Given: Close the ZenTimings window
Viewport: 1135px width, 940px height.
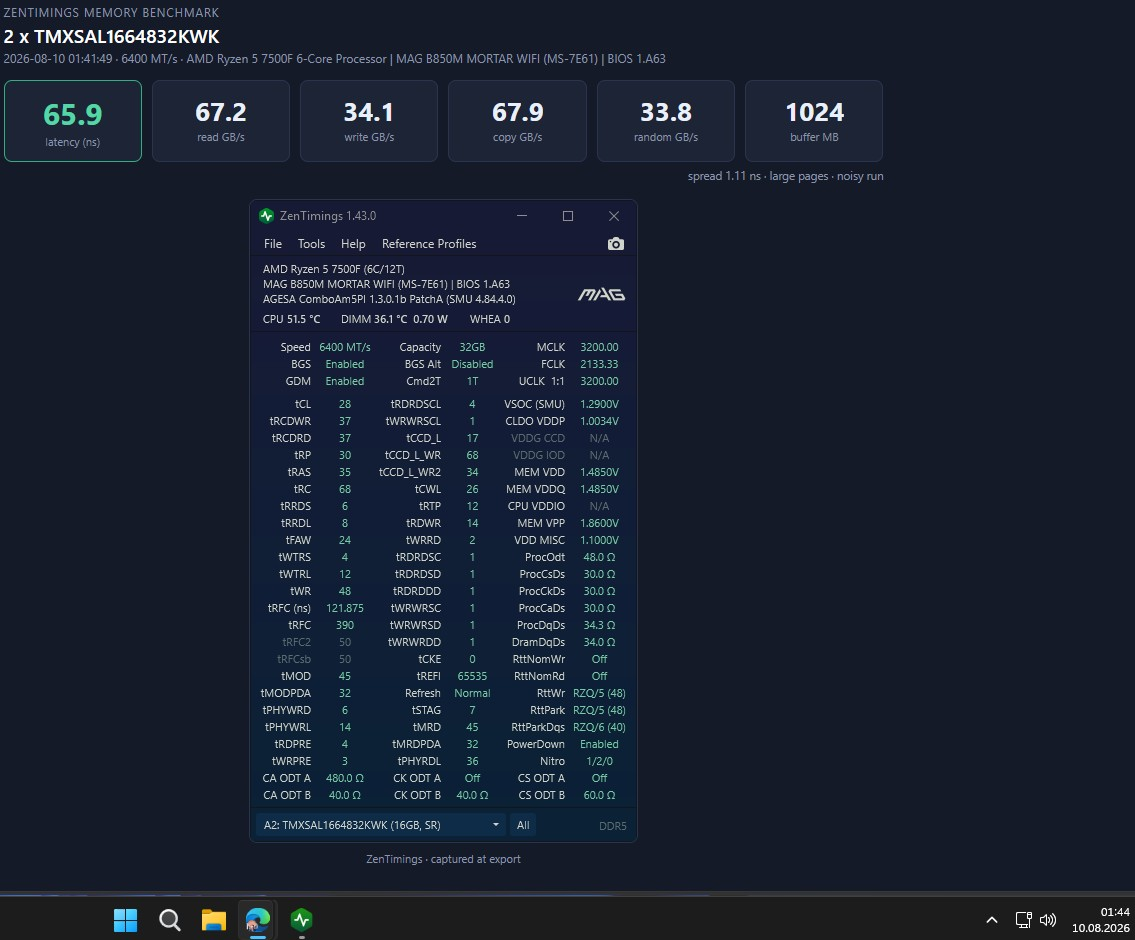Looking at the screenshot, I should coord(614,216).
